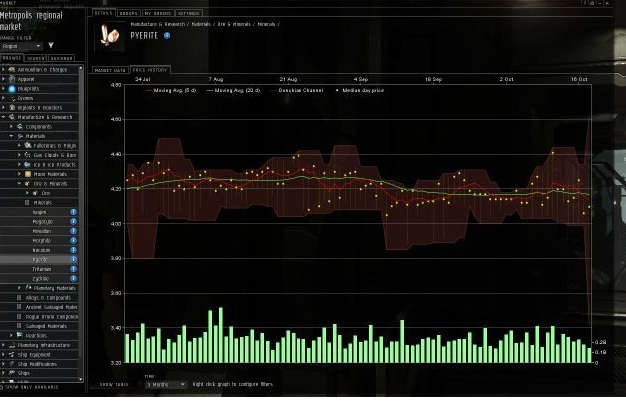Open info icon on highlighted Pyerite row
The image size is (626, 414).
click(x=73, y=259)
